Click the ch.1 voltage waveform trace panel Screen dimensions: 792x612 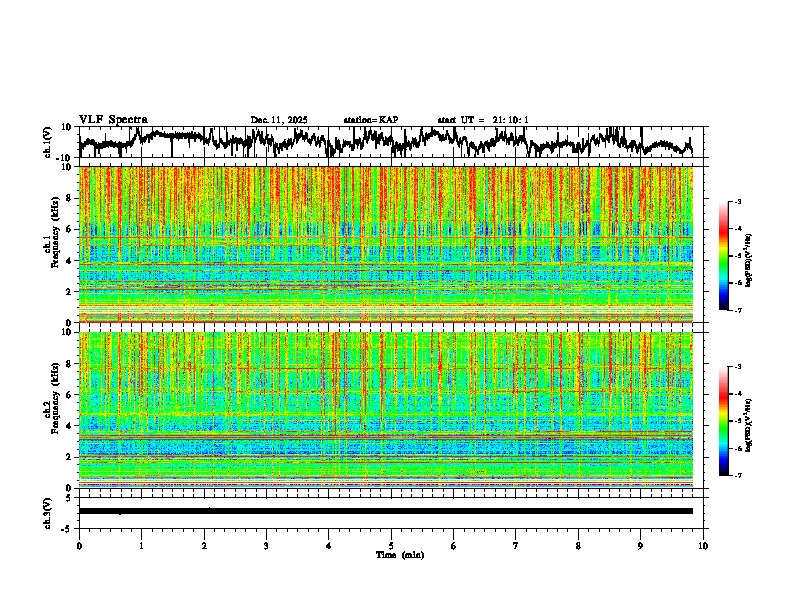pos(391,142)
